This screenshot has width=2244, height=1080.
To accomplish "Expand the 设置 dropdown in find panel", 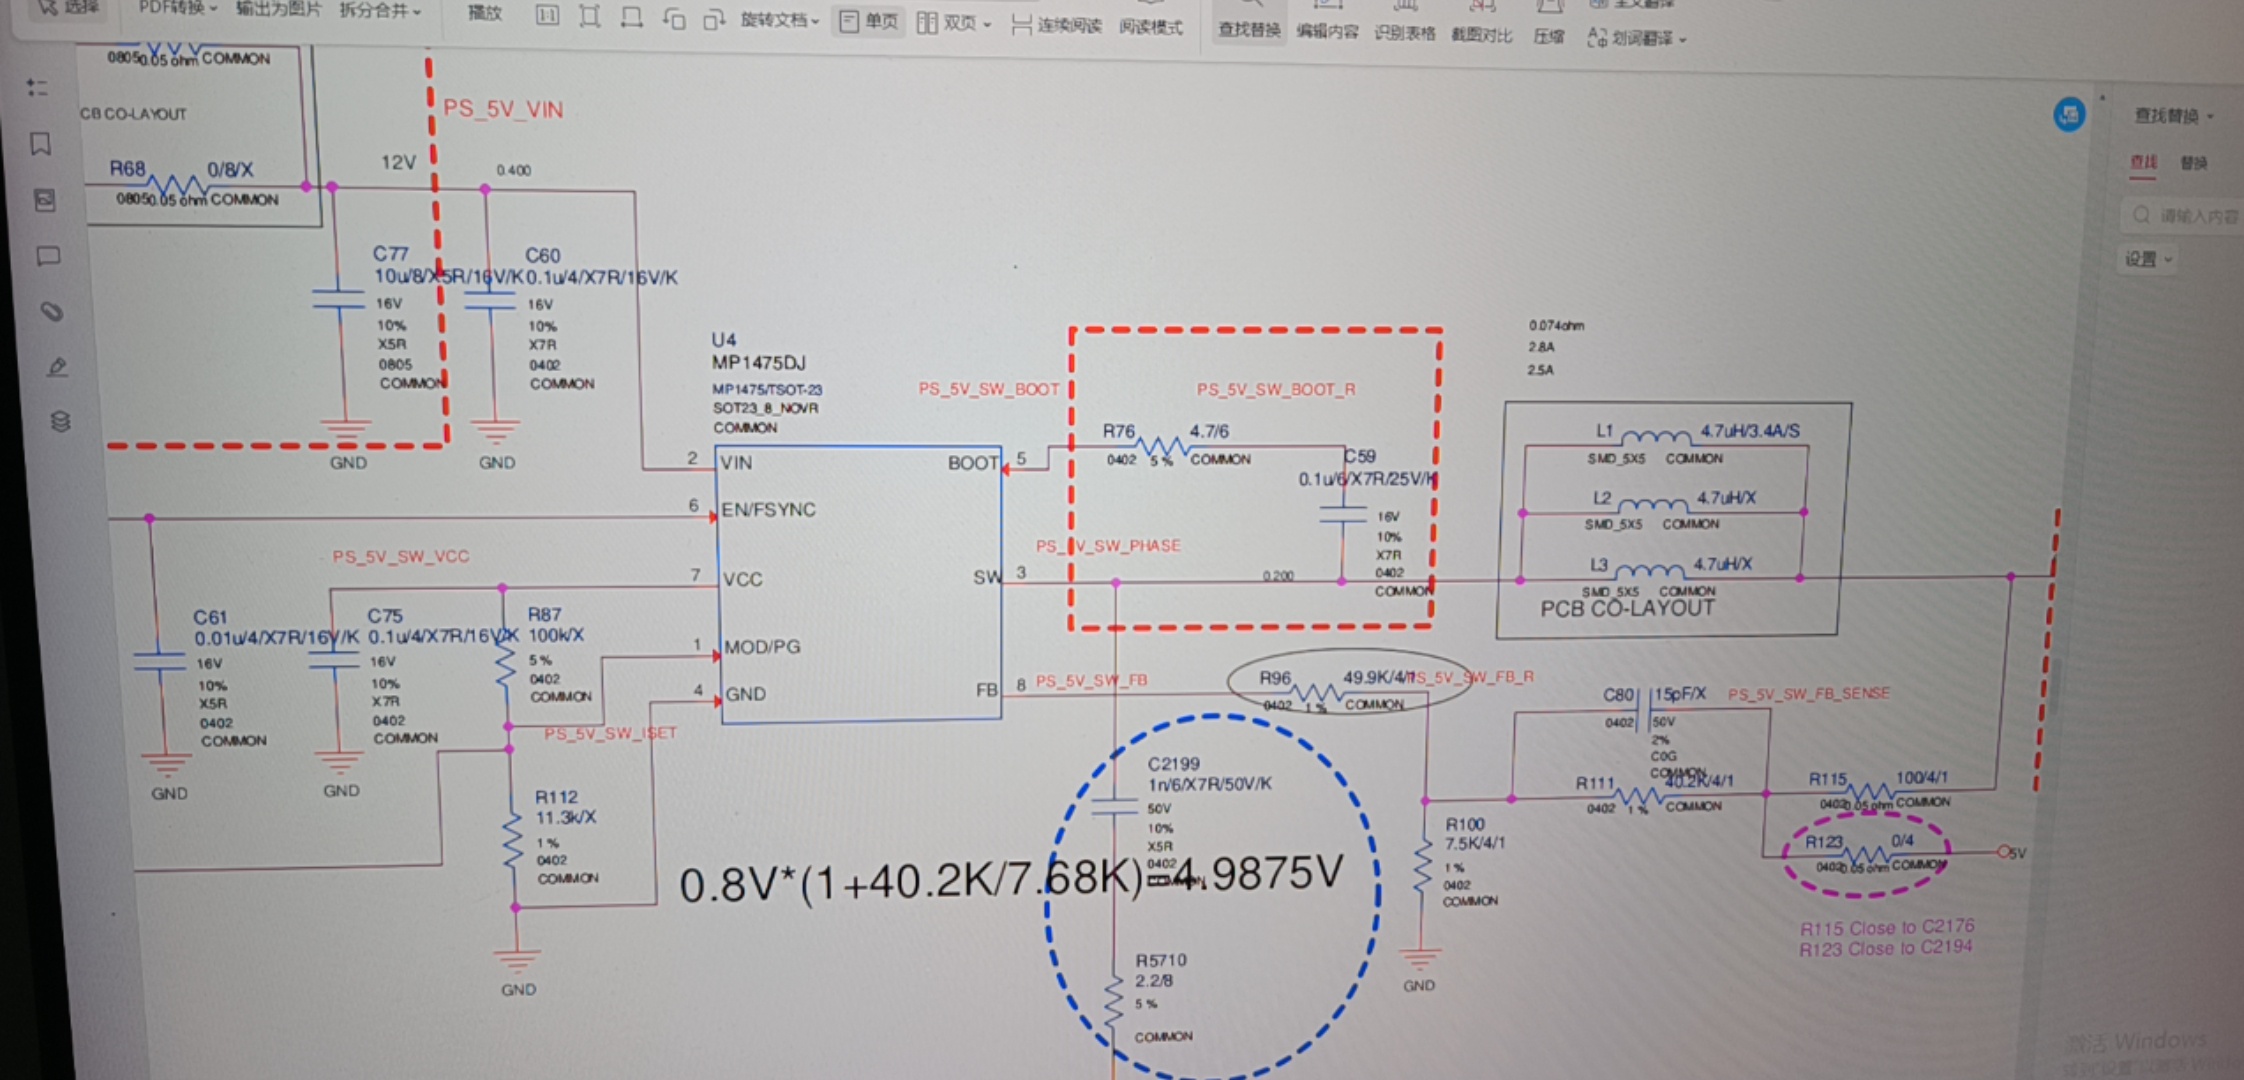I will [2149, 259].
